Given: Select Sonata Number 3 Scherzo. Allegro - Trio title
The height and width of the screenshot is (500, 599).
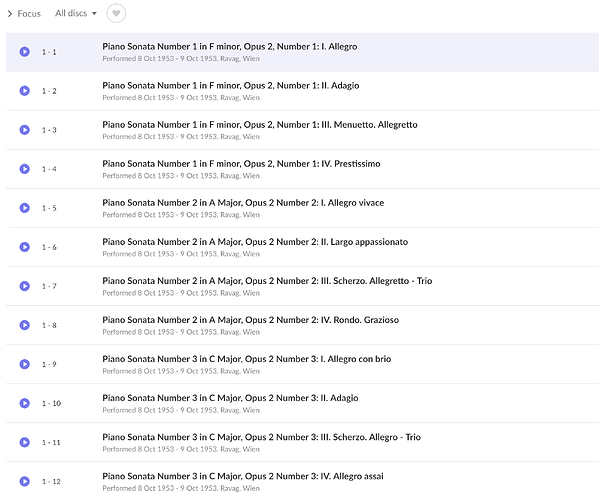Looking at the screenshot, I should click(261, 437).
